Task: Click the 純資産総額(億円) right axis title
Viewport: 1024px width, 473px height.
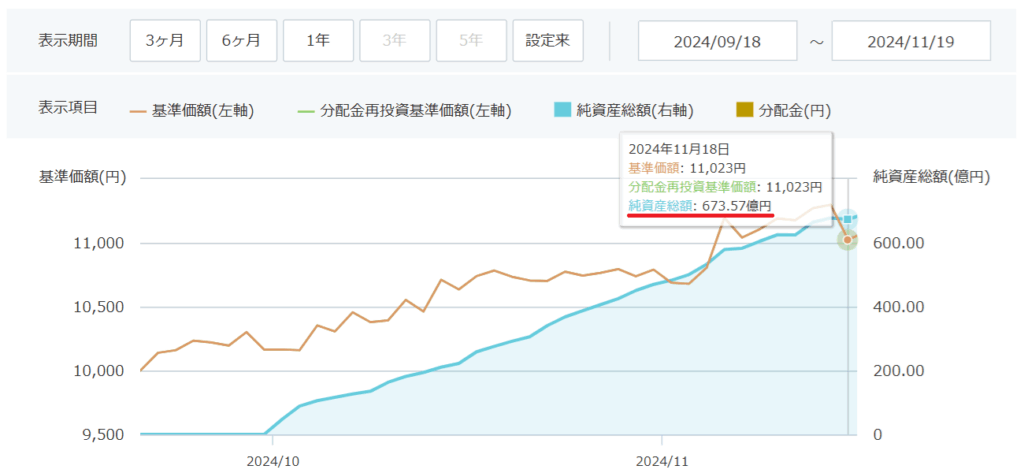Action: tap(931, 177)
